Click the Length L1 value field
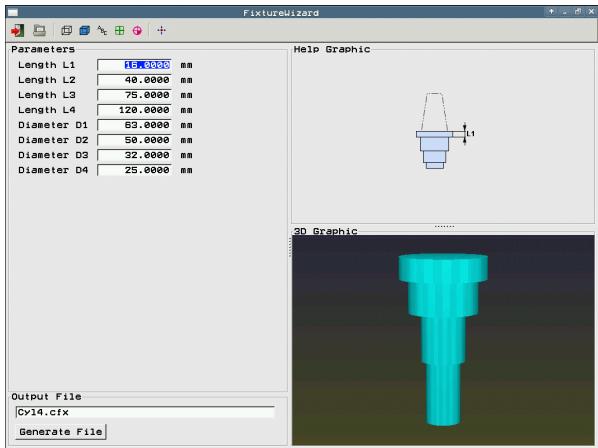The image size is (598, 448). [134, 65]
